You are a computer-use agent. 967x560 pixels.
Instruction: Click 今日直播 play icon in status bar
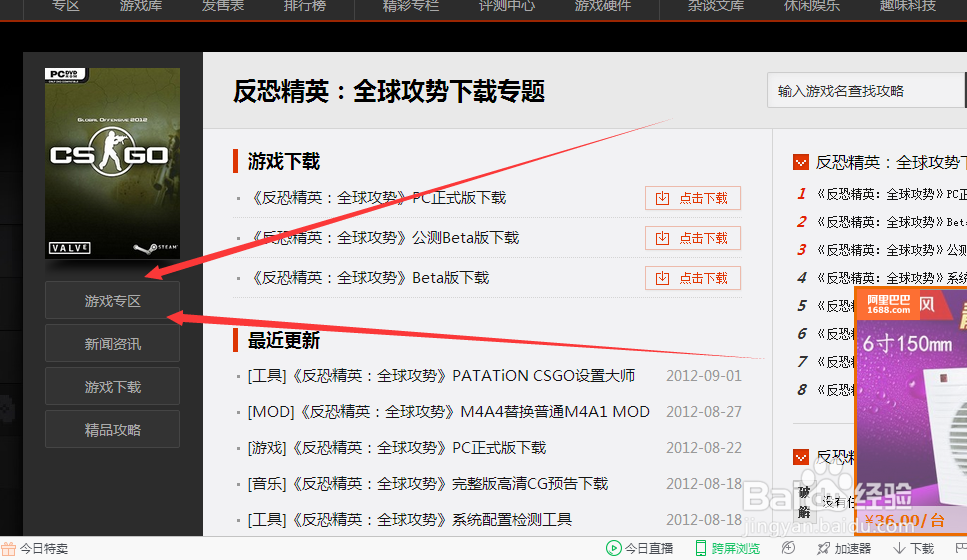click(x=614, y=548)
